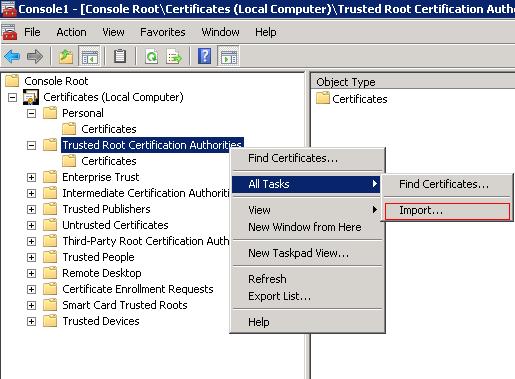Click the Trusted Devices folder icon
The height and width of the screenshot is (379, 515).
(50, 321)
